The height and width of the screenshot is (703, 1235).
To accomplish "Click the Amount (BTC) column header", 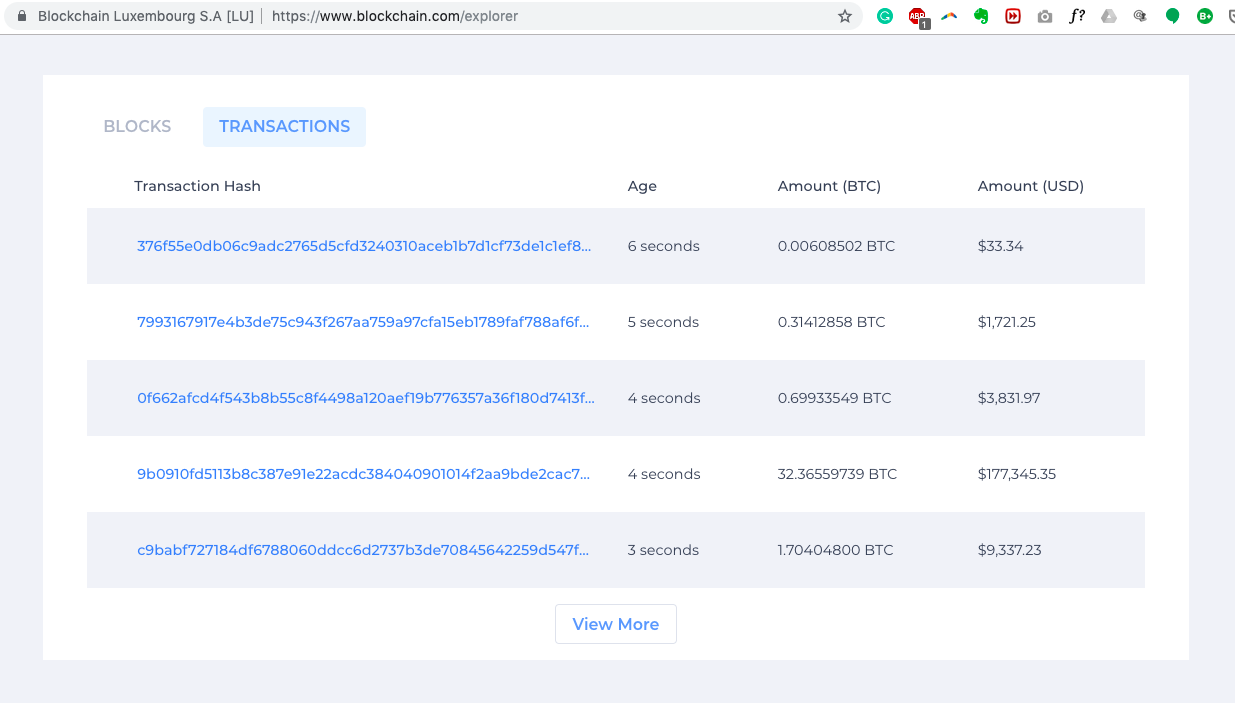I will pos(829,186).
